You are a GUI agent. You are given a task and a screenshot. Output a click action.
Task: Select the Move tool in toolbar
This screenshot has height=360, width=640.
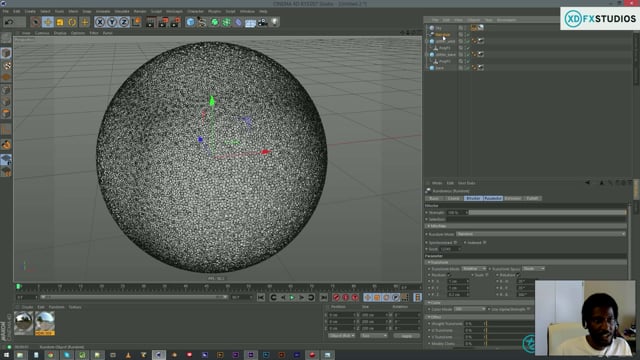pos(48,22)
